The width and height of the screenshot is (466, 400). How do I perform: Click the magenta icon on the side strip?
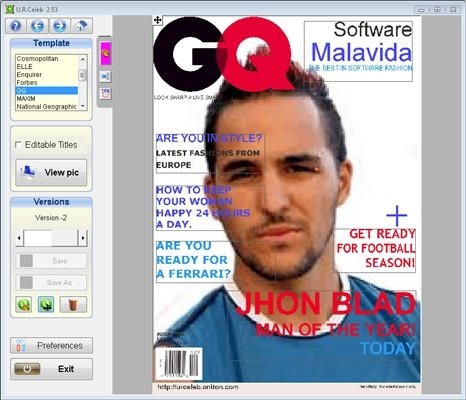point(105,53)
